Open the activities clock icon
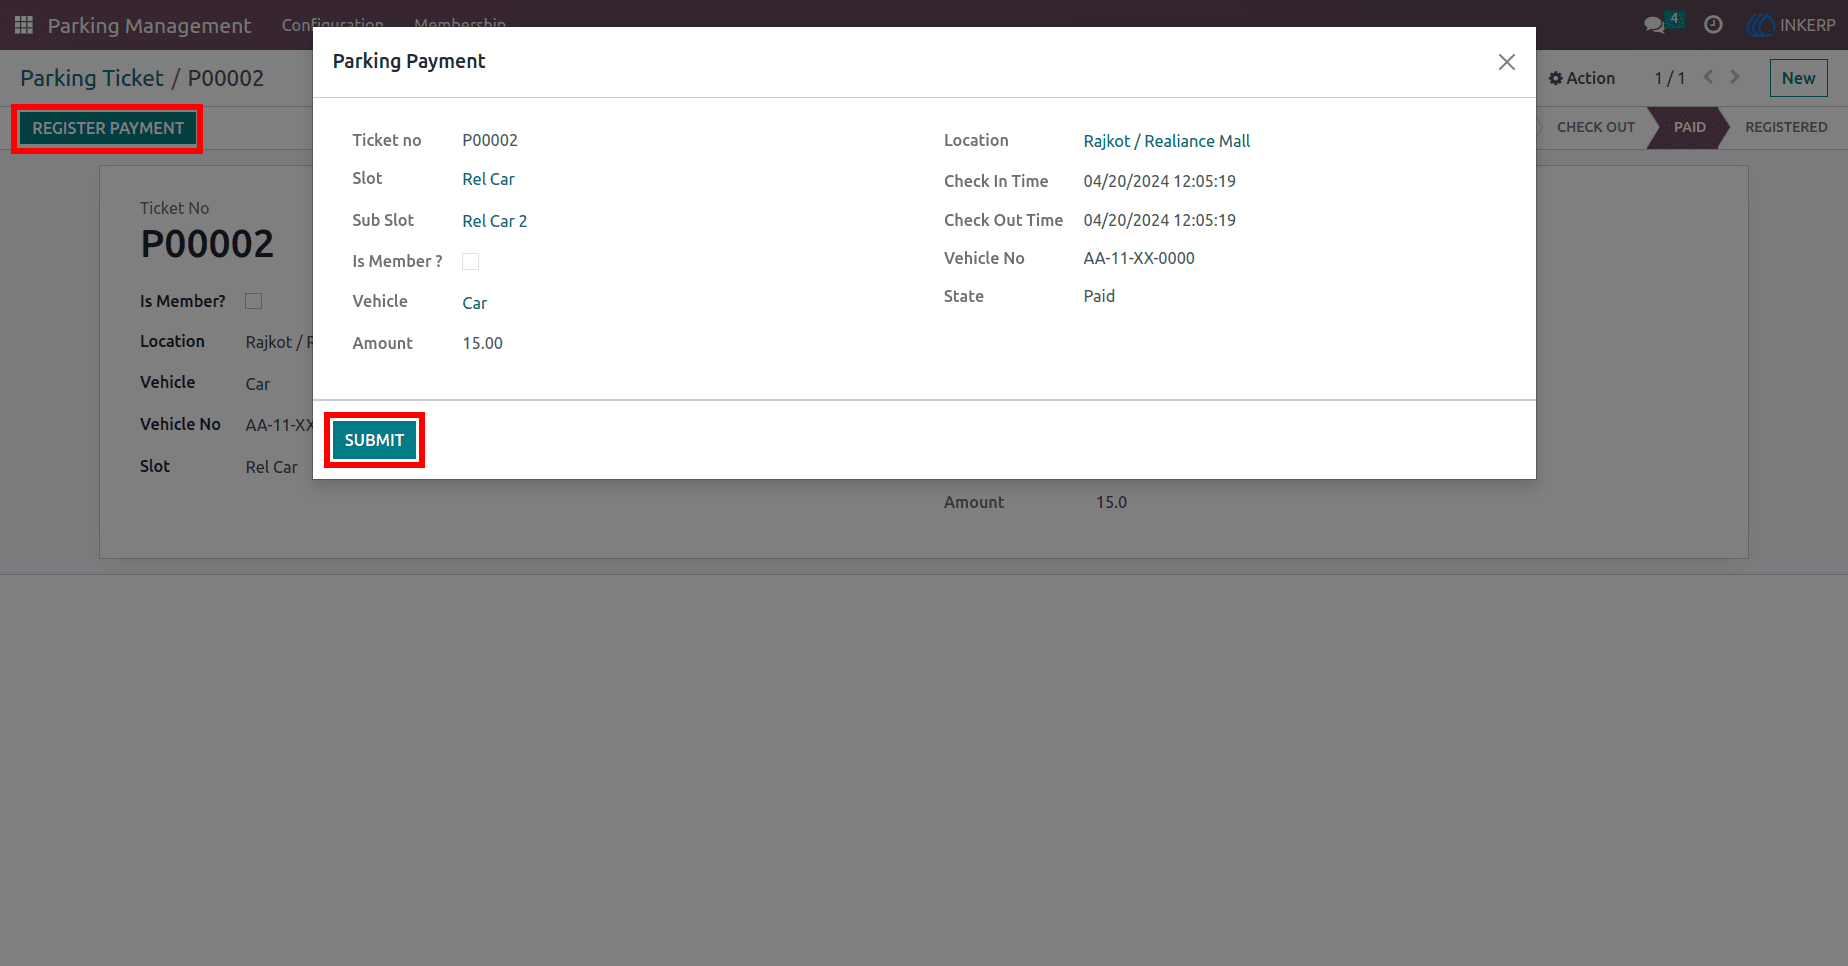 [x=1713, y=25]
